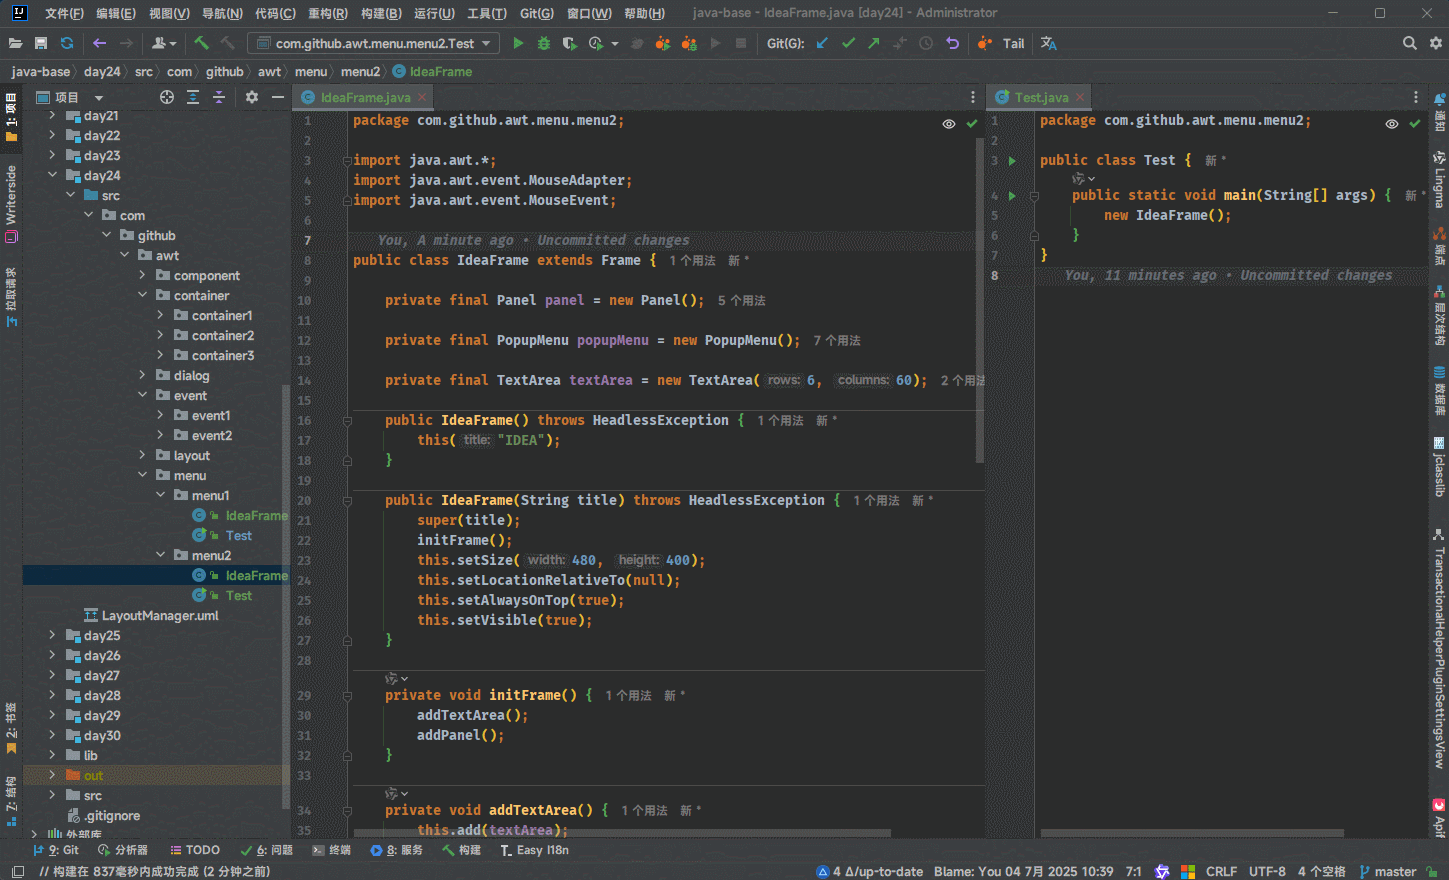Screen dimensions: 1449x880
Task: Toggle reader mode eye icon in IdeaFrame editor
Action: (x=948, y=124)
